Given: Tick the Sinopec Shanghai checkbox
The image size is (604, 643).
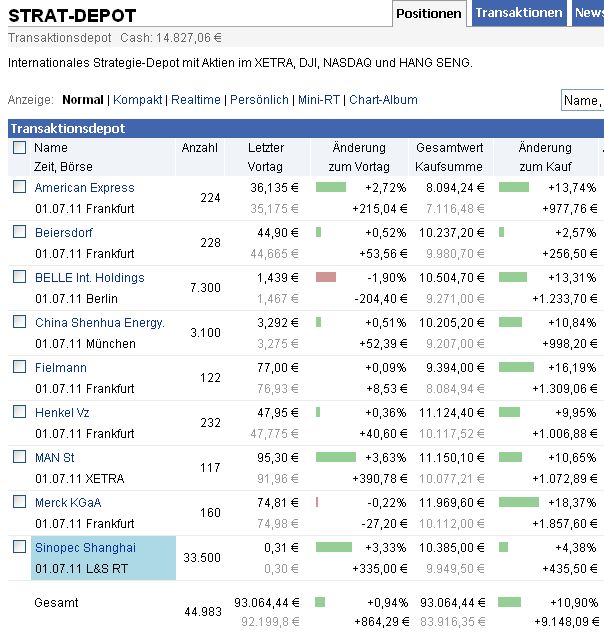Looking at the screenshot, I should click(x=19, y=547).
